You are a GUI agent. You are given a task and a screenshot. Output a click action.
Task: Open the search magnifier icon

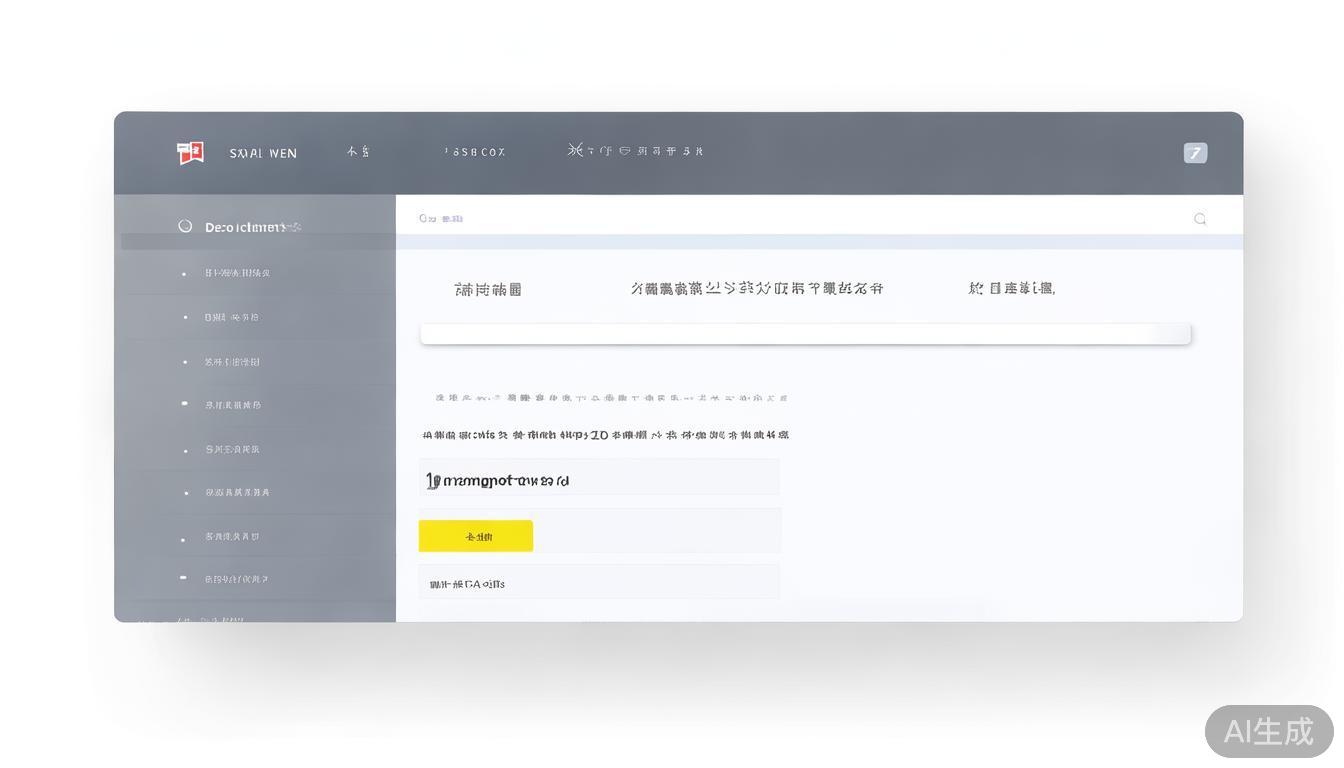pyautogui.click(x=1200, y=218)
